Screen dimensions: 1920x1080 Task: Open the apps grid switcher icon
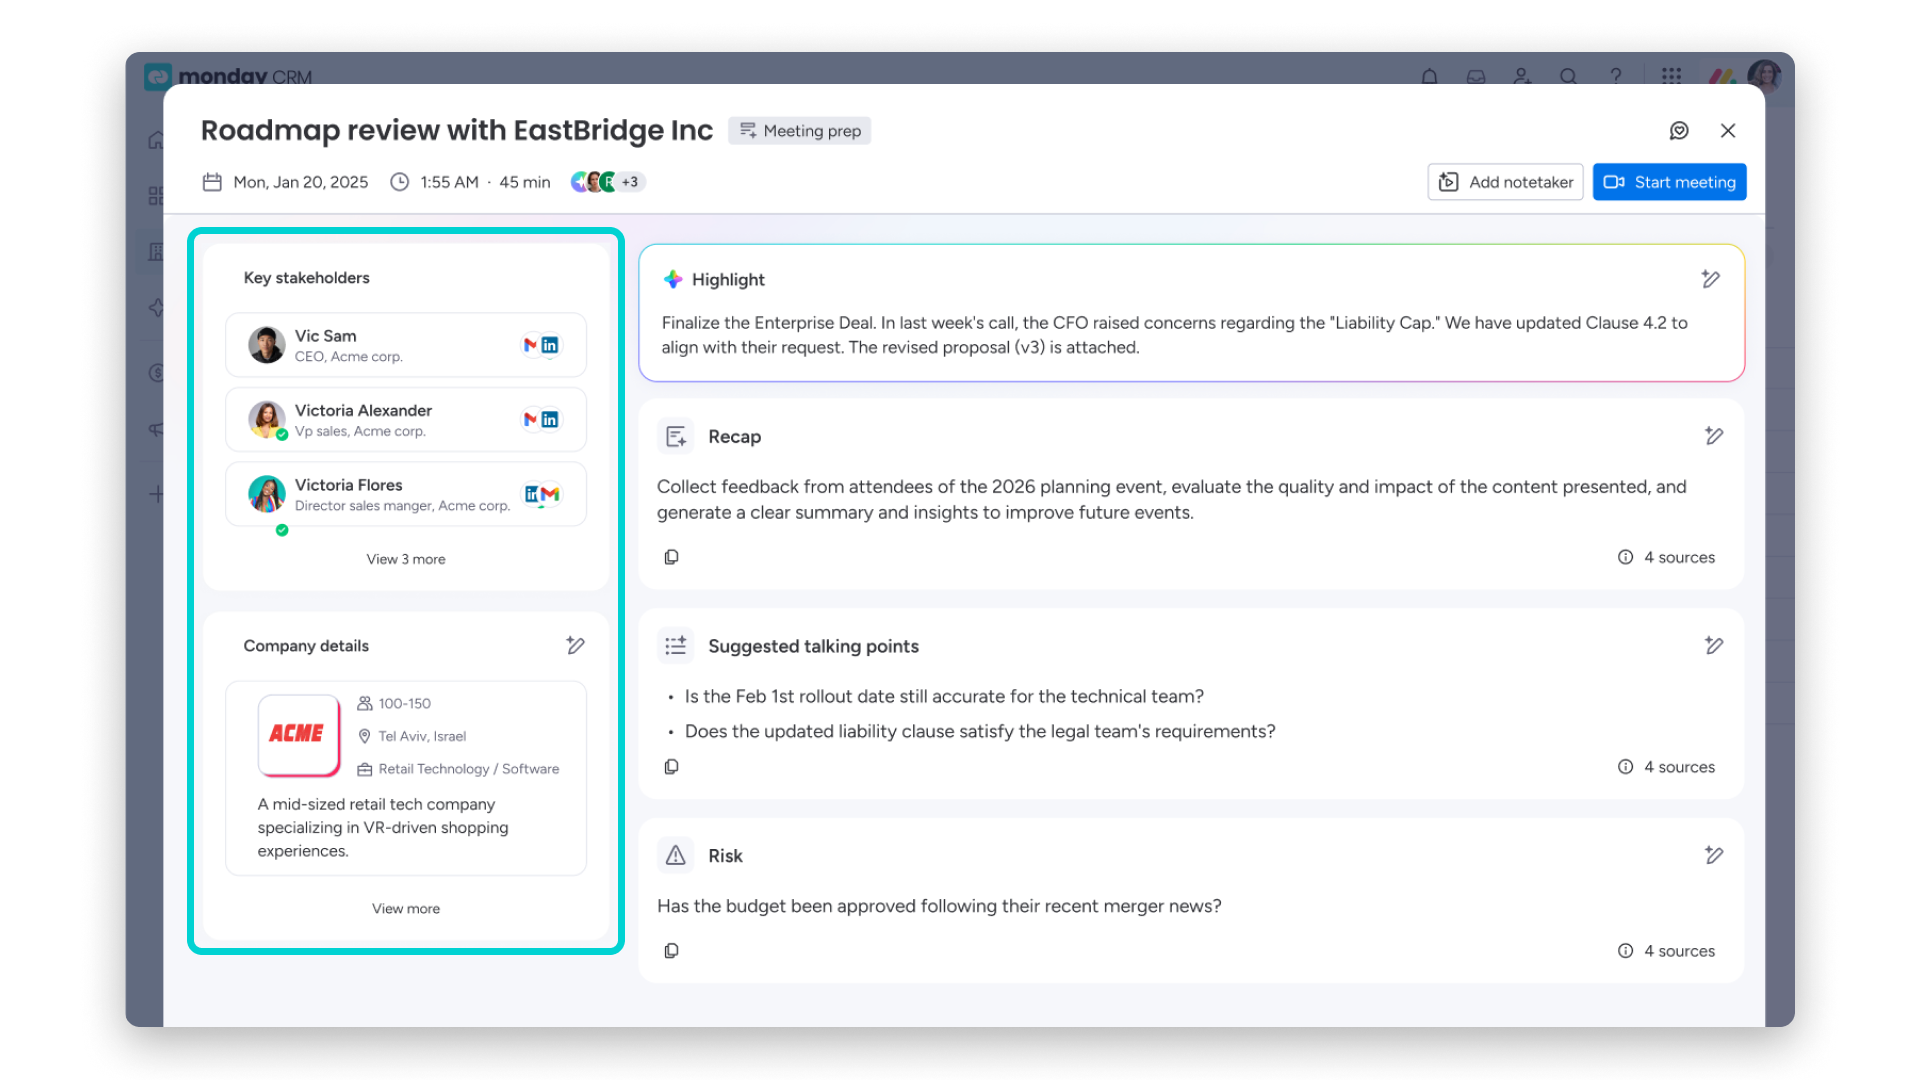click(x=1671, y=76)
